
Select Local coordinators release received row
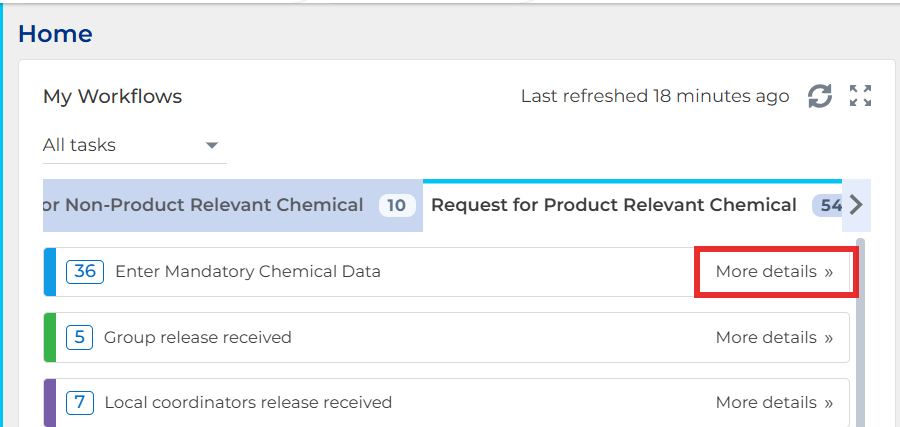[447, 403]
